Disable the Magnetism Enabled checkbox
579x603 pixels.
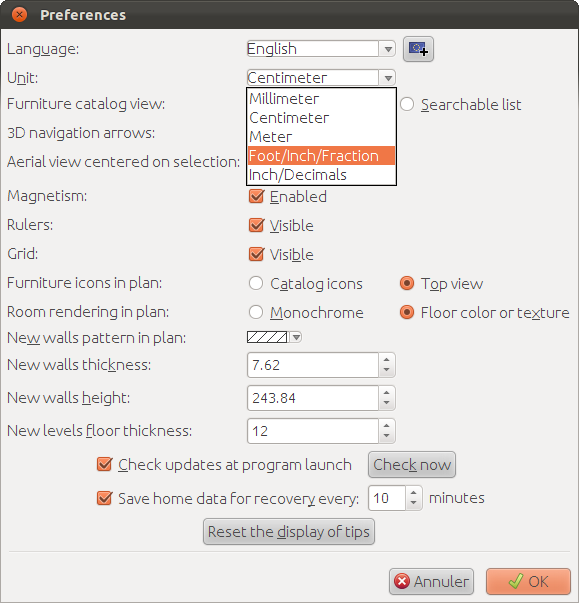(256, 196)
